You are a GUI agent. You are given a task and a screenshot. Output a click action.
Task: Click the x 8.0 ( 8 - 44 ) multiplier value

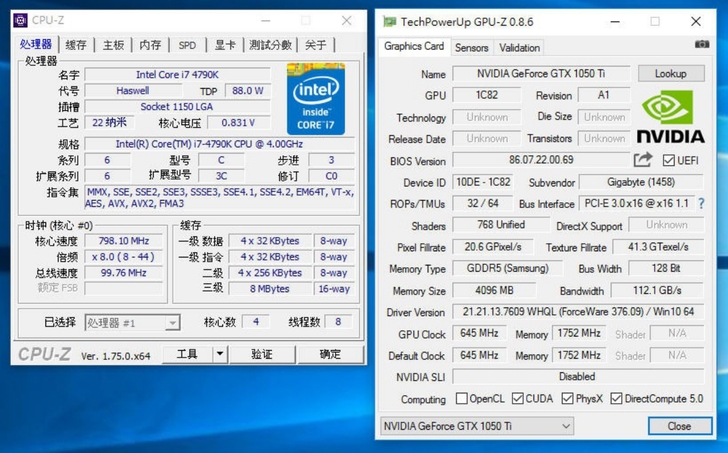[124, 257]
